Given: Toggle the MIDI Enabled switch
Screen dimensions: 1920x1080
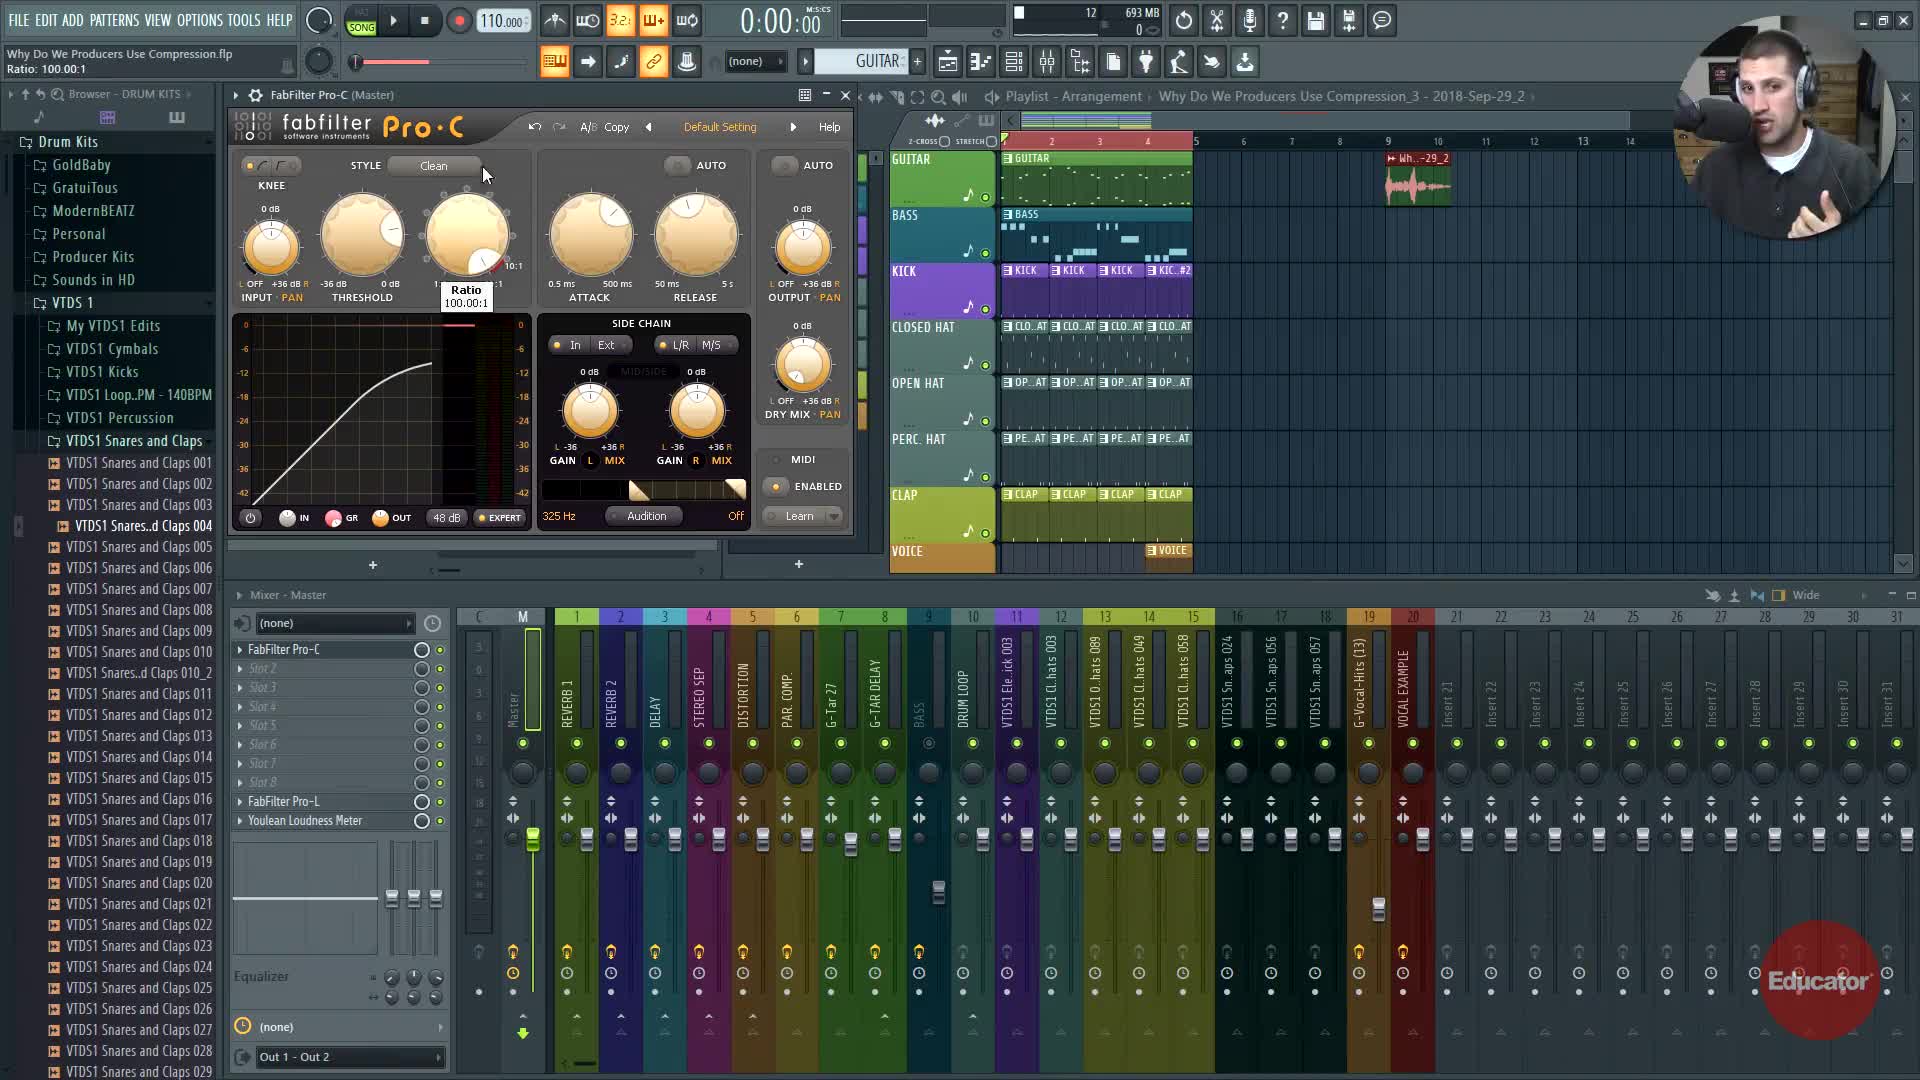Looking at the screenshot, I should click(x=776, y=487).
